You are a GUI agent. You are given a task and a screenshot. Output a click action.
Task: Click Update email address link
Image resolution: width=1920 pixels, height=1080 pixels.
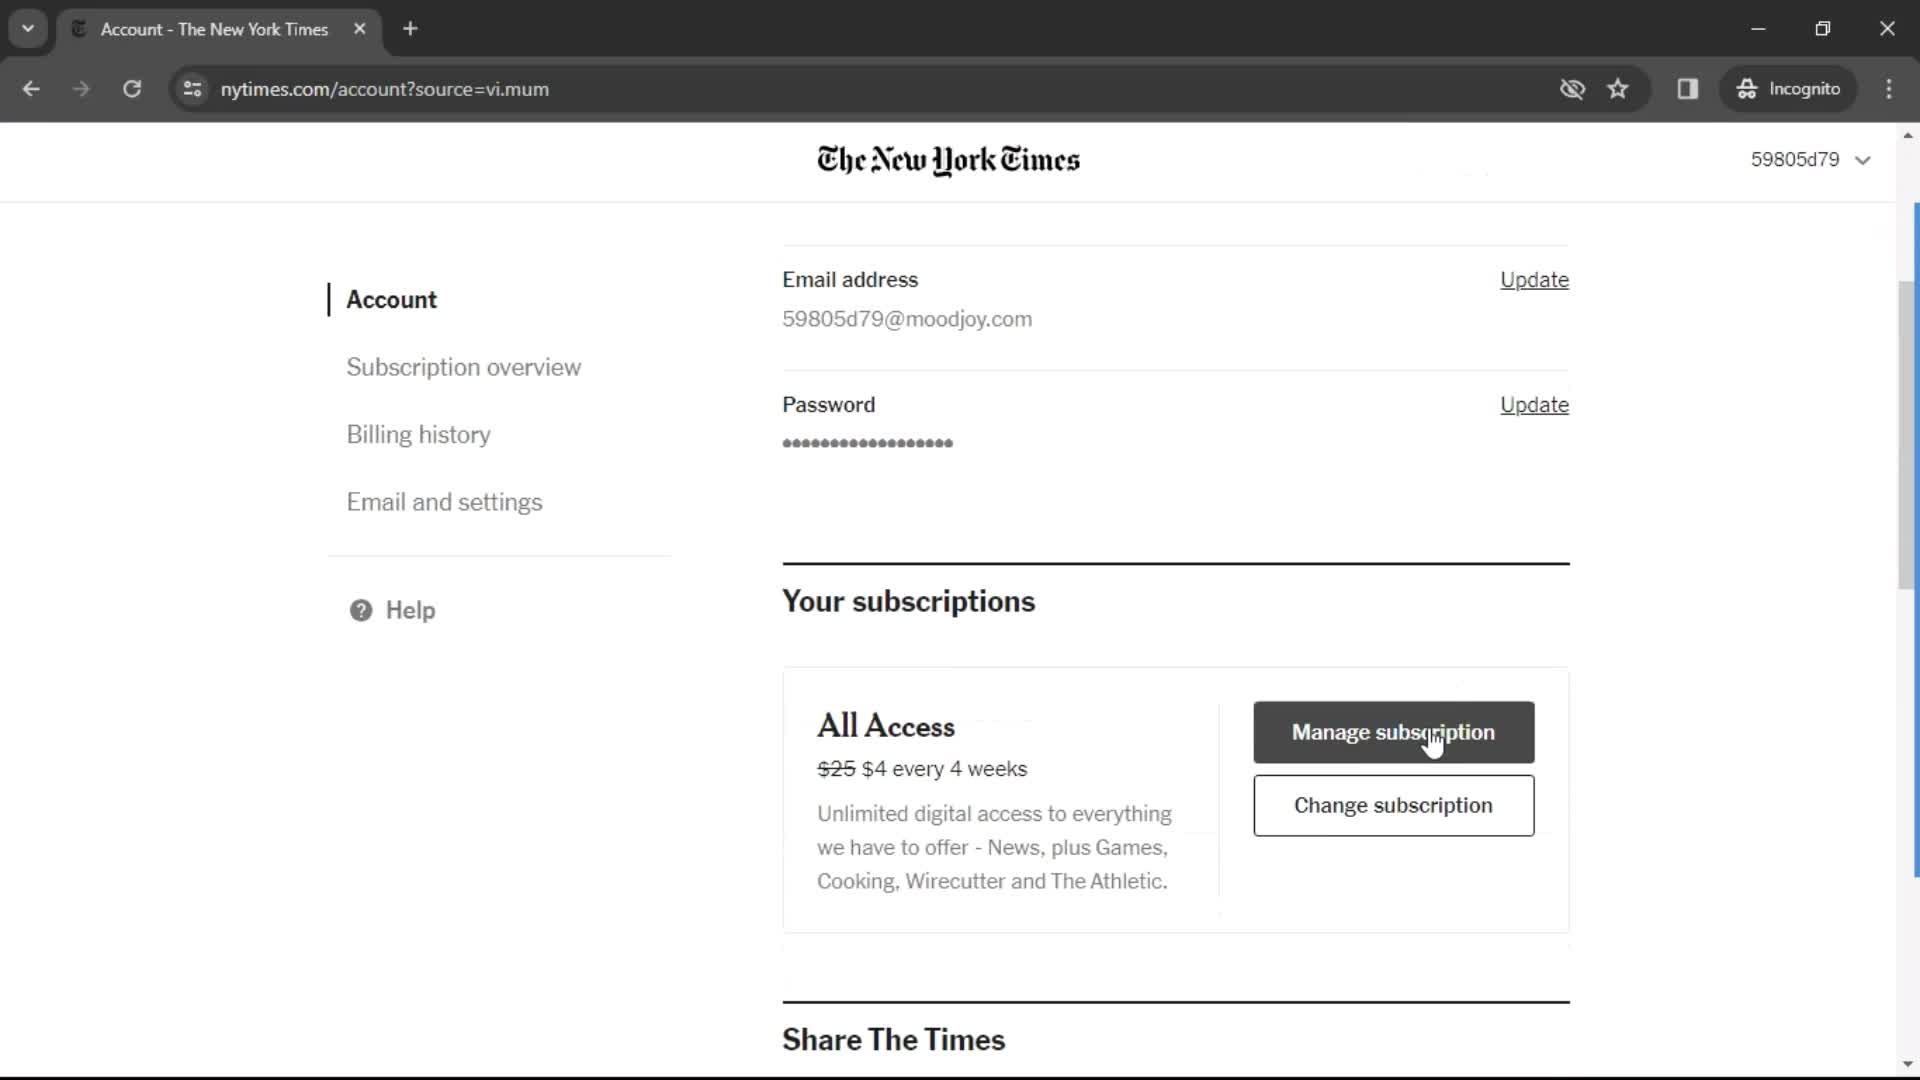(x=1535, y=280)
